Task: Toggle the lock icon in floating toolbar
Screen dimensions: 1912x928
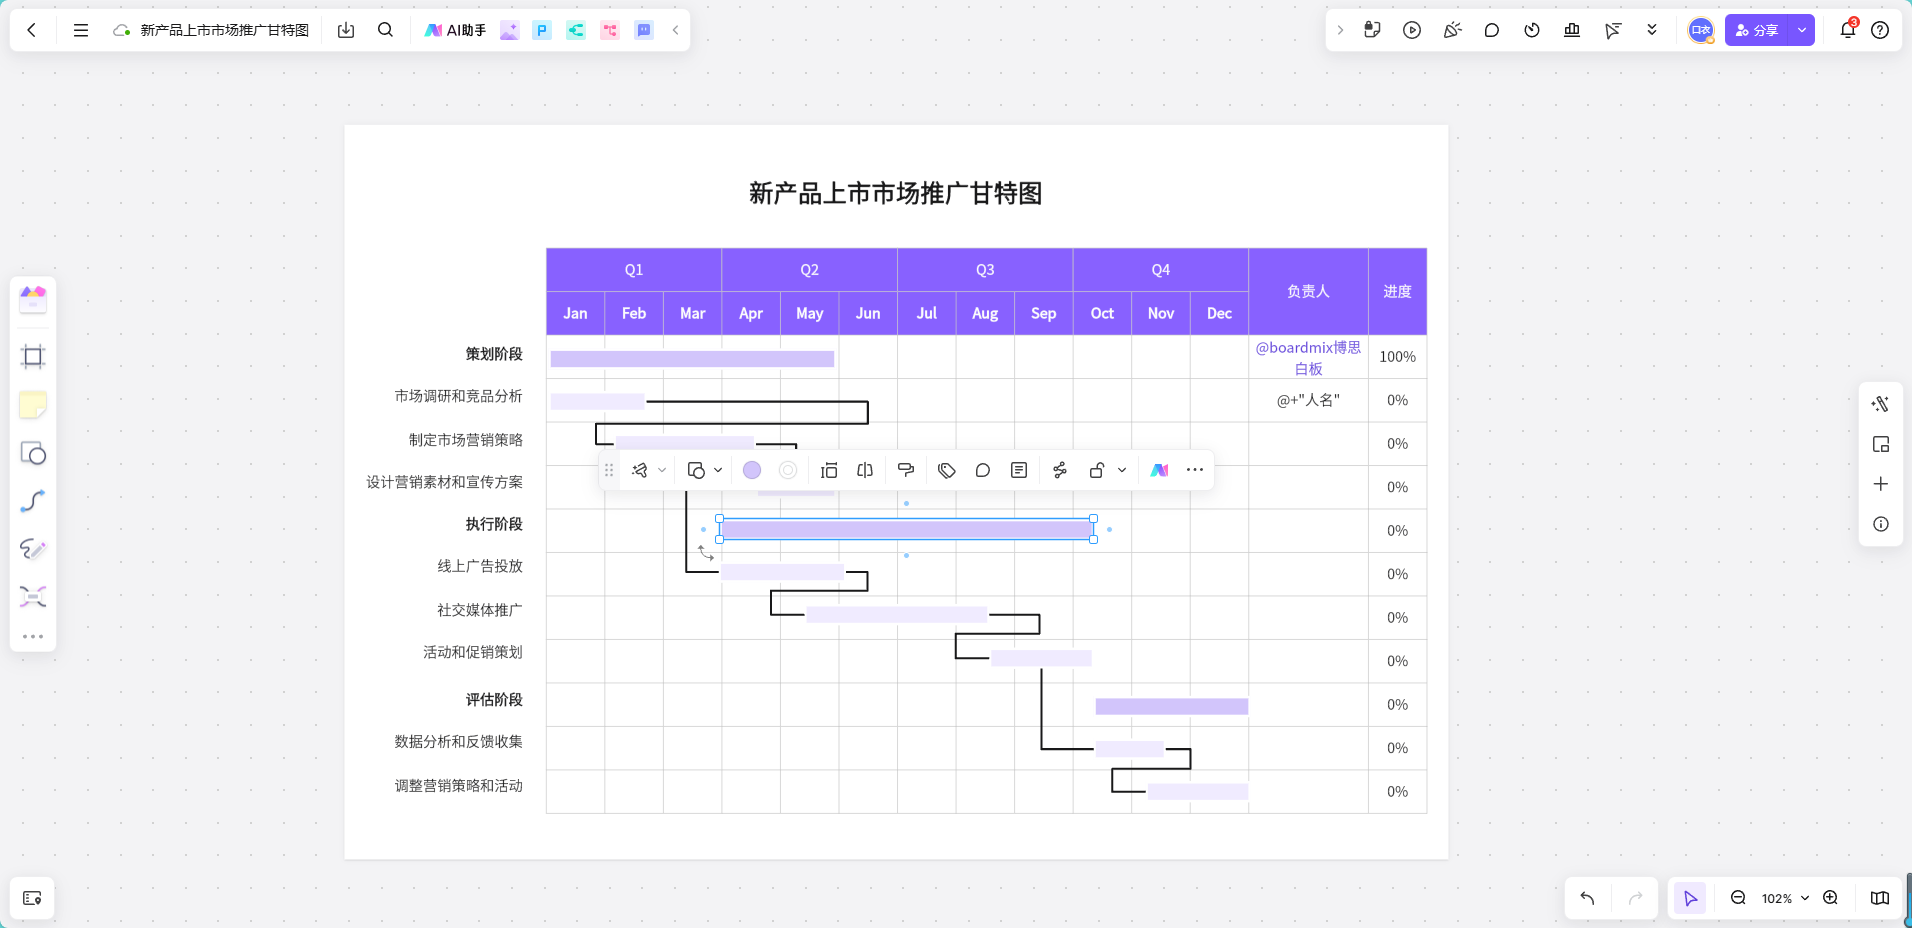Action: pyautogui.click(x=1097, y=470)
